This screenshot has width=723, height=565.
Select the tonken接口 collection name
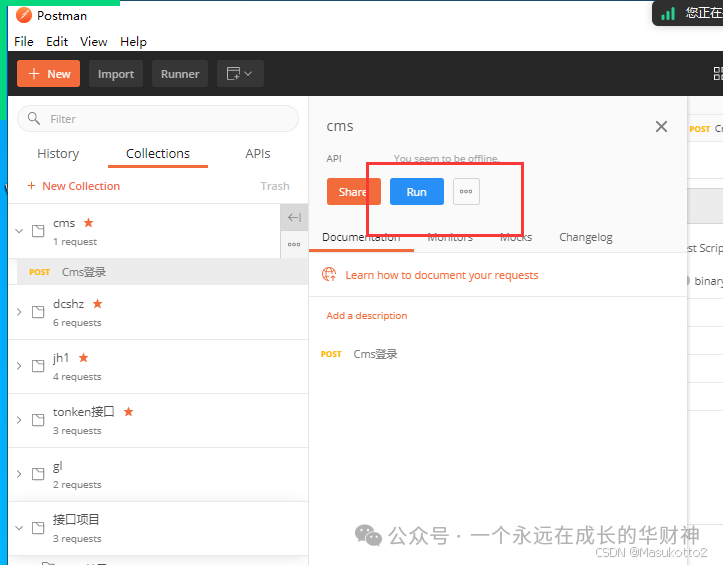tap(83, 411)
